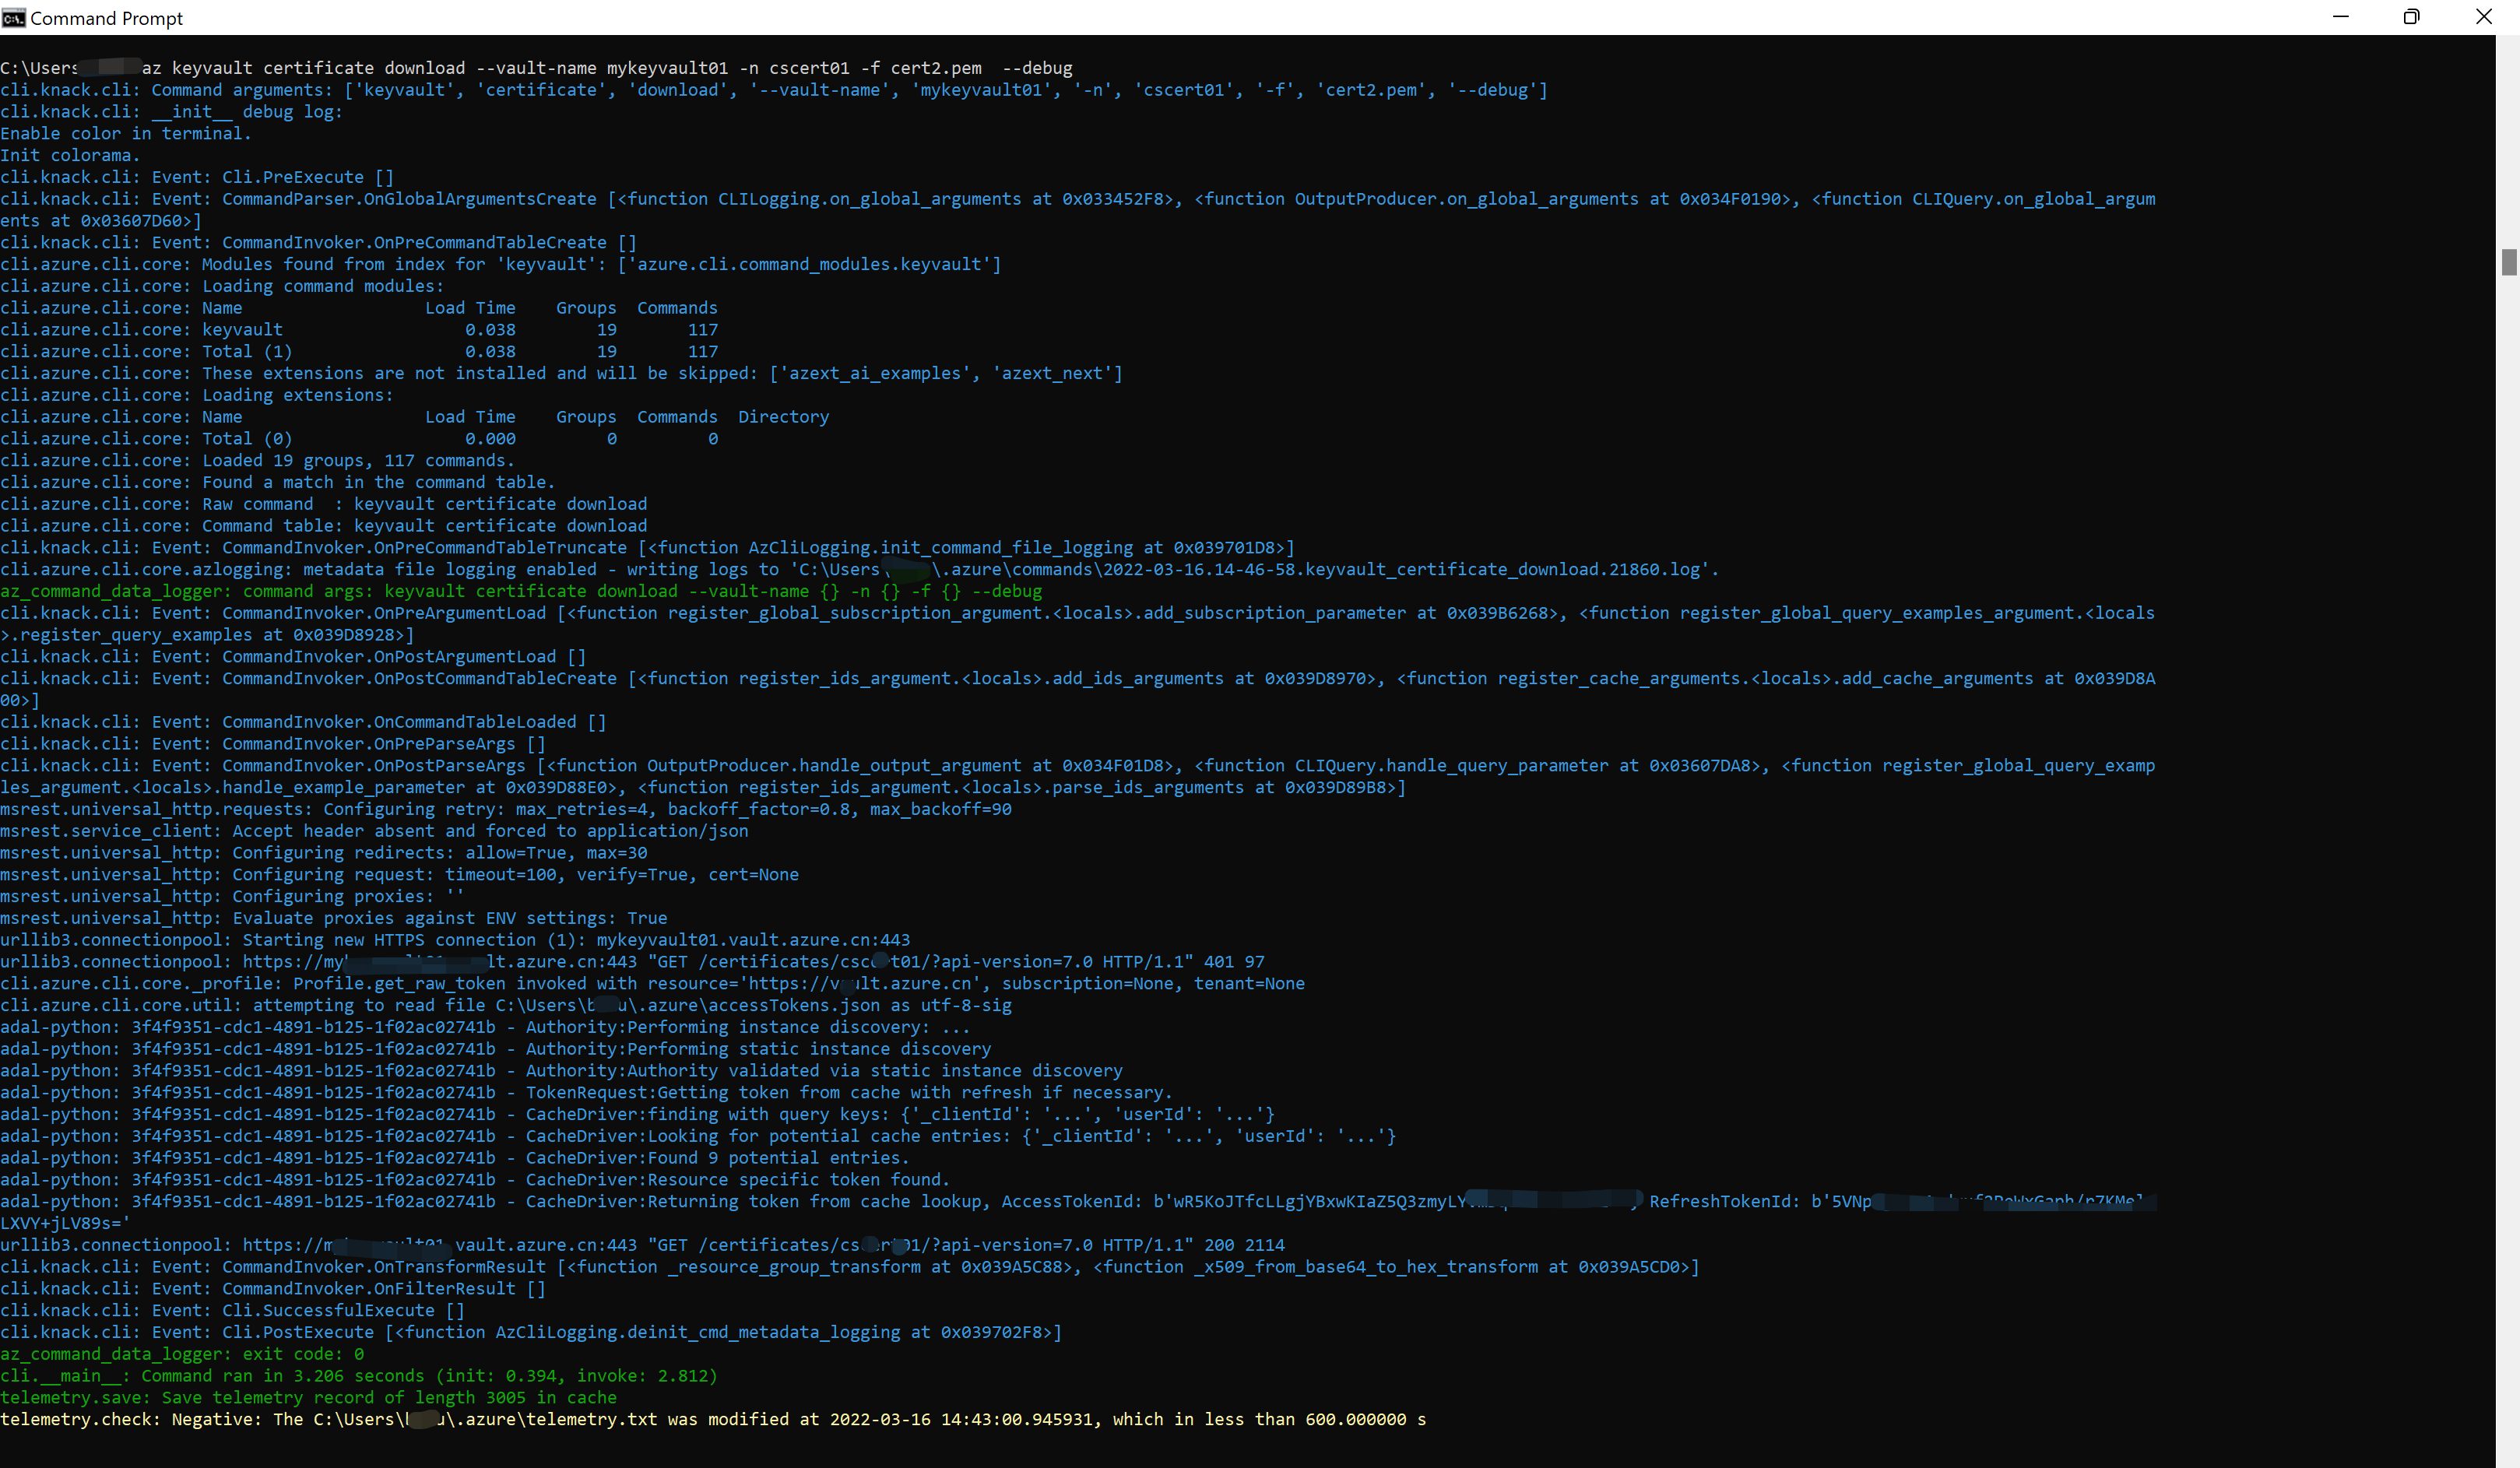The image size is (2520, 1468).
Task: Click the 'telemetry.check: Negative' last line
Action: pyautogui.click(x=712, y=1420)
